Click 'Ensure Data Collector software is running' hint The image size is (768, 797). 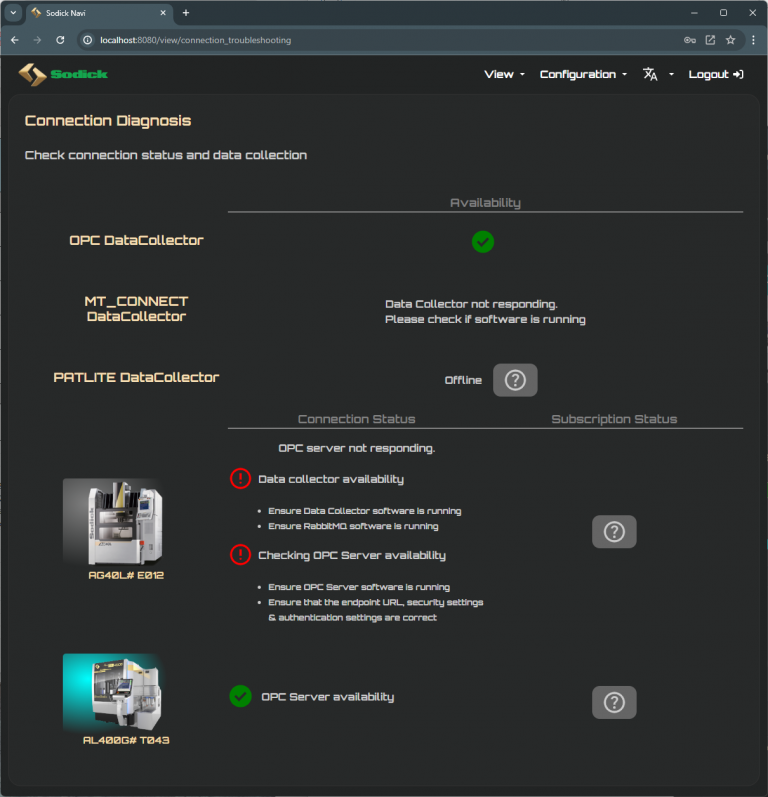pyautogui.click(x=364, y=511)
